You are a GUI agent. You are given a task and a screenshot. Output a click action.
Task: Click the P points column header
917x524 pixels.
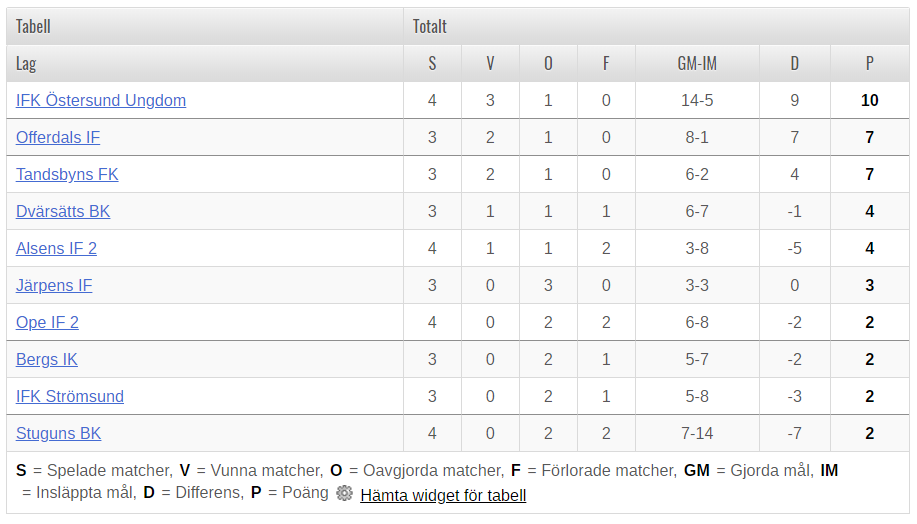tap(870, 63)
